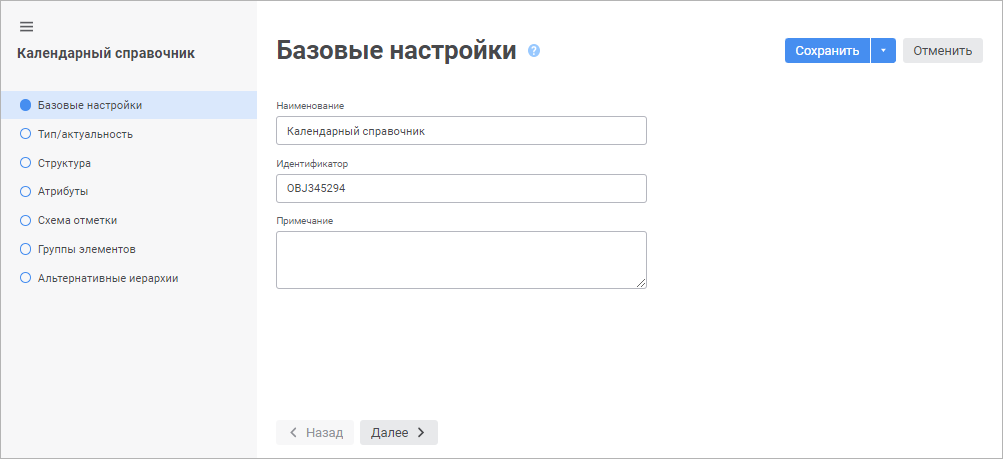Select the Атрибуты radio step
This screenshot has height=459, width=1003.
click(x=26, y=191)
